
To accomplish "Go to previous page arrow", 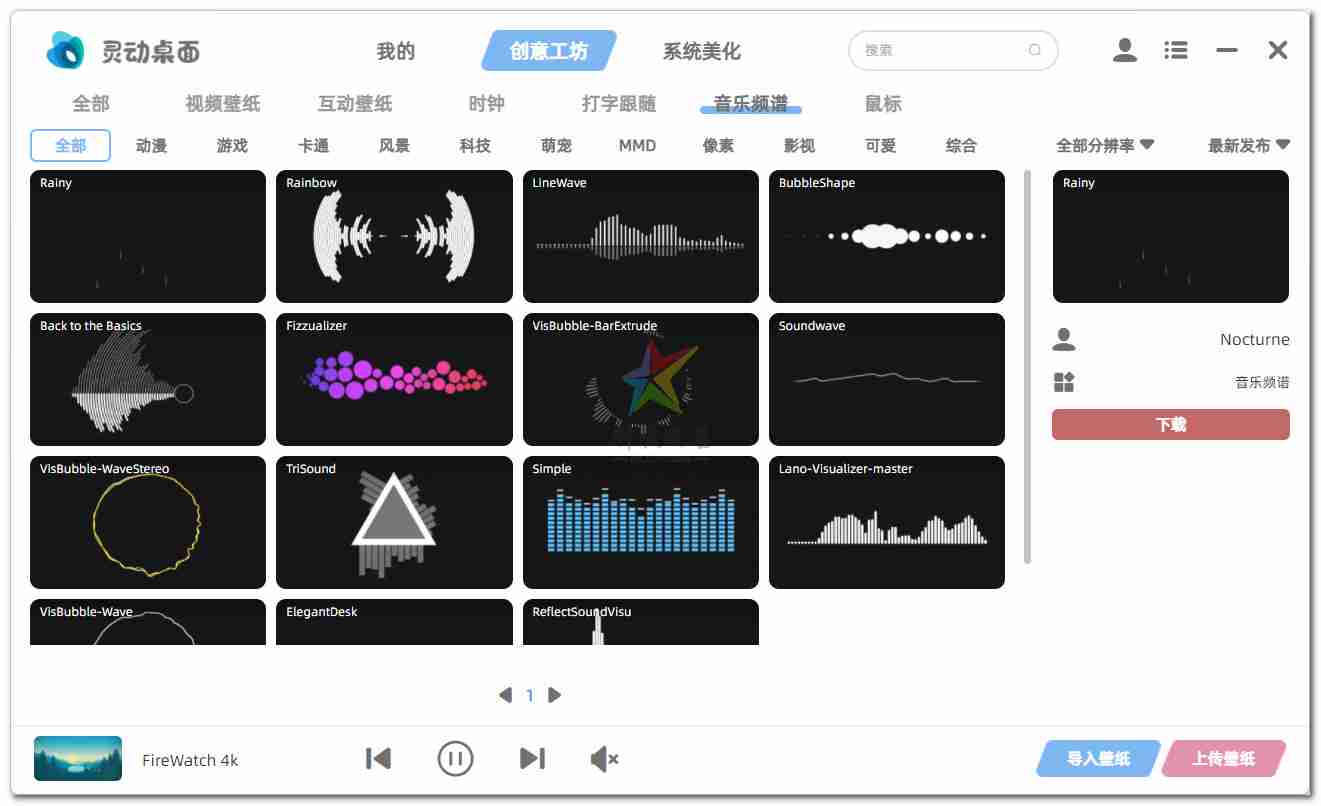I will pos(505,695).
